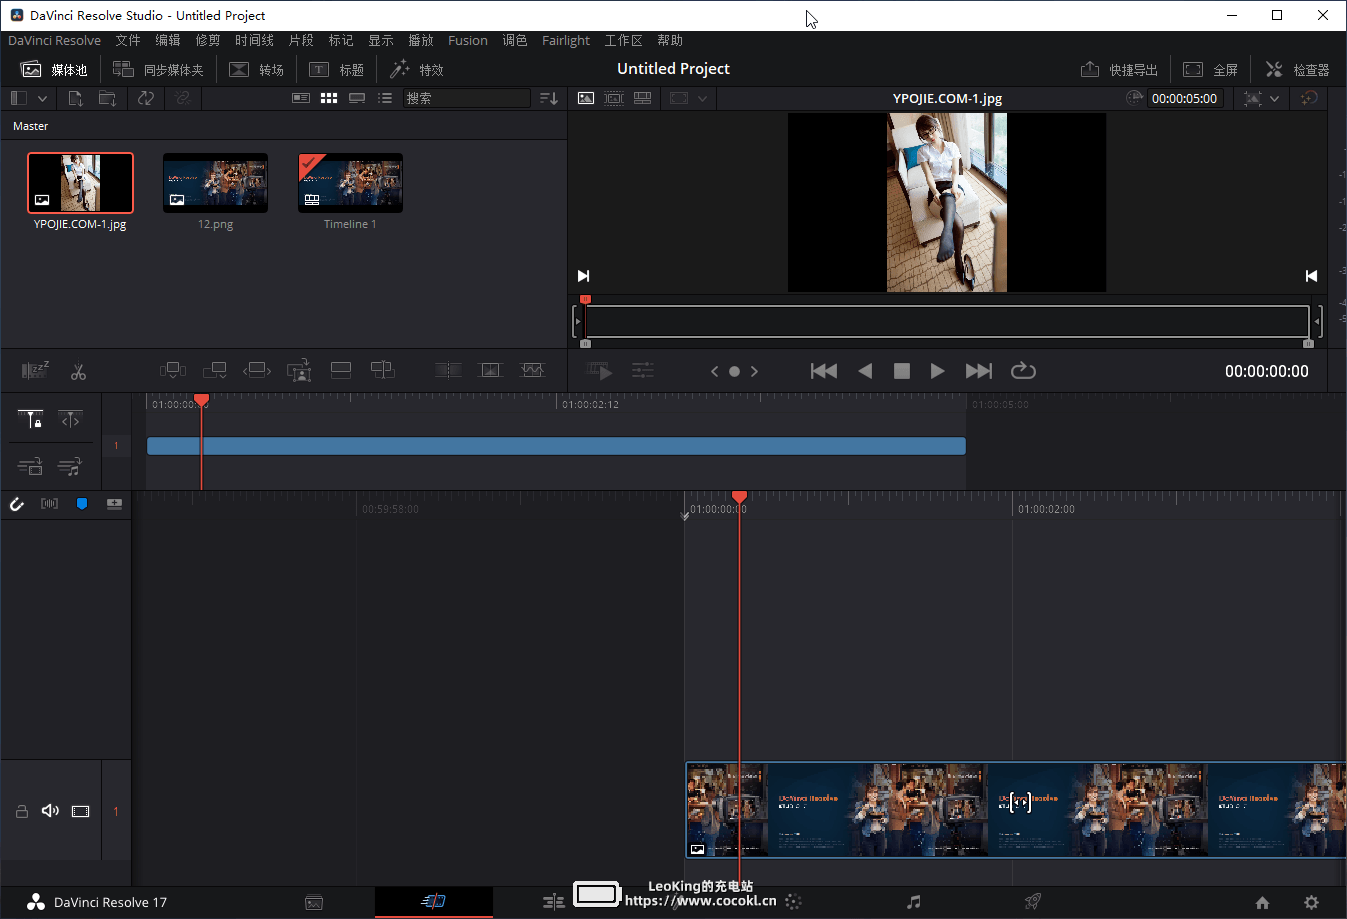The image size is (1347, 919).
Task: Click the mark out icon on viewer
Action: click(x=1311, y=276)
